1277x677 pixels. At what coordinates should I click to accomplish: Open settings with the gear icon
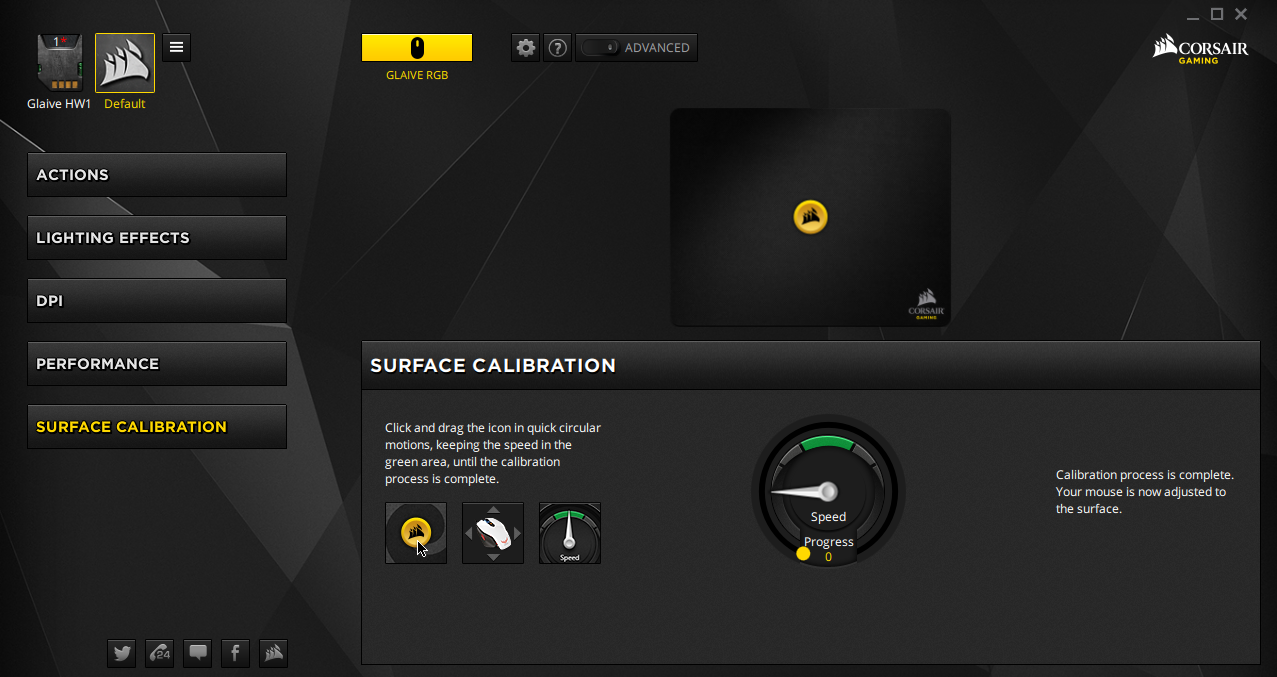(x=525, y=48)
